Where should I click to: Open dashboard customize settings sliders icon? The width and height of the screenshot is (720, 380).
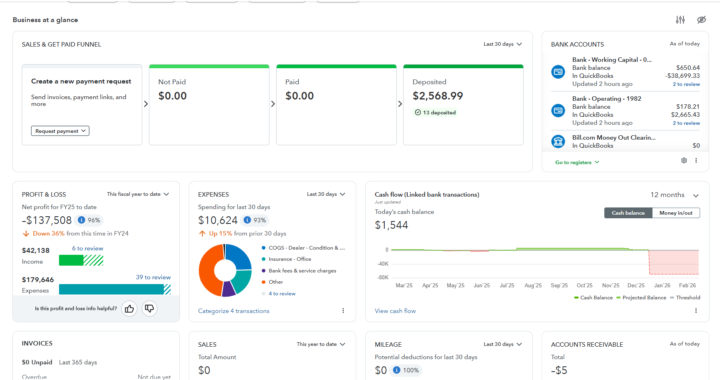tap(680, 20)
